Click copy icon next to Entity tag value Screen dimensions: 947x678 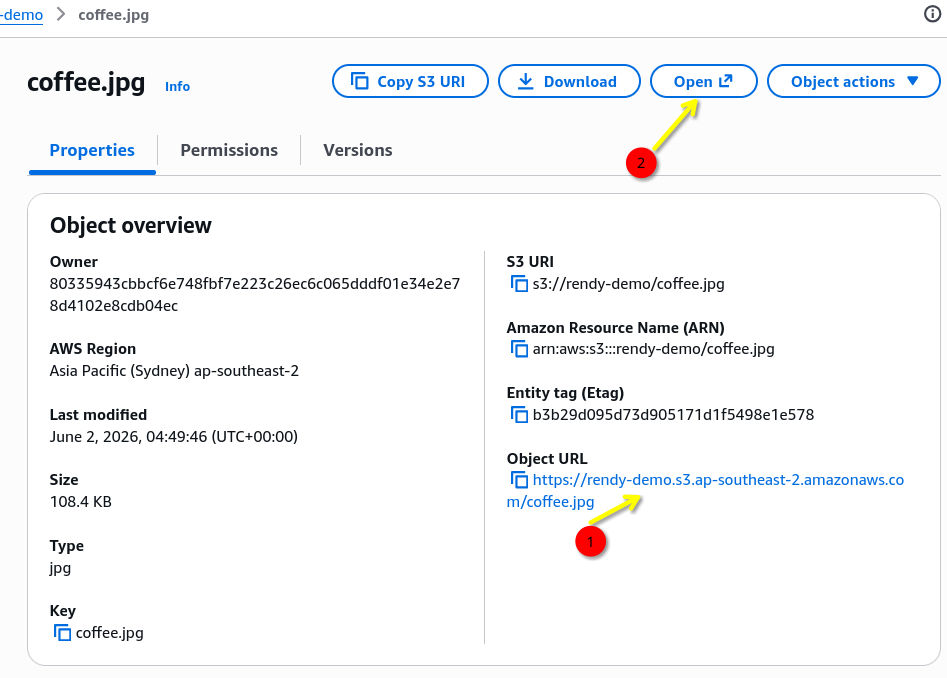pos(519,414)
